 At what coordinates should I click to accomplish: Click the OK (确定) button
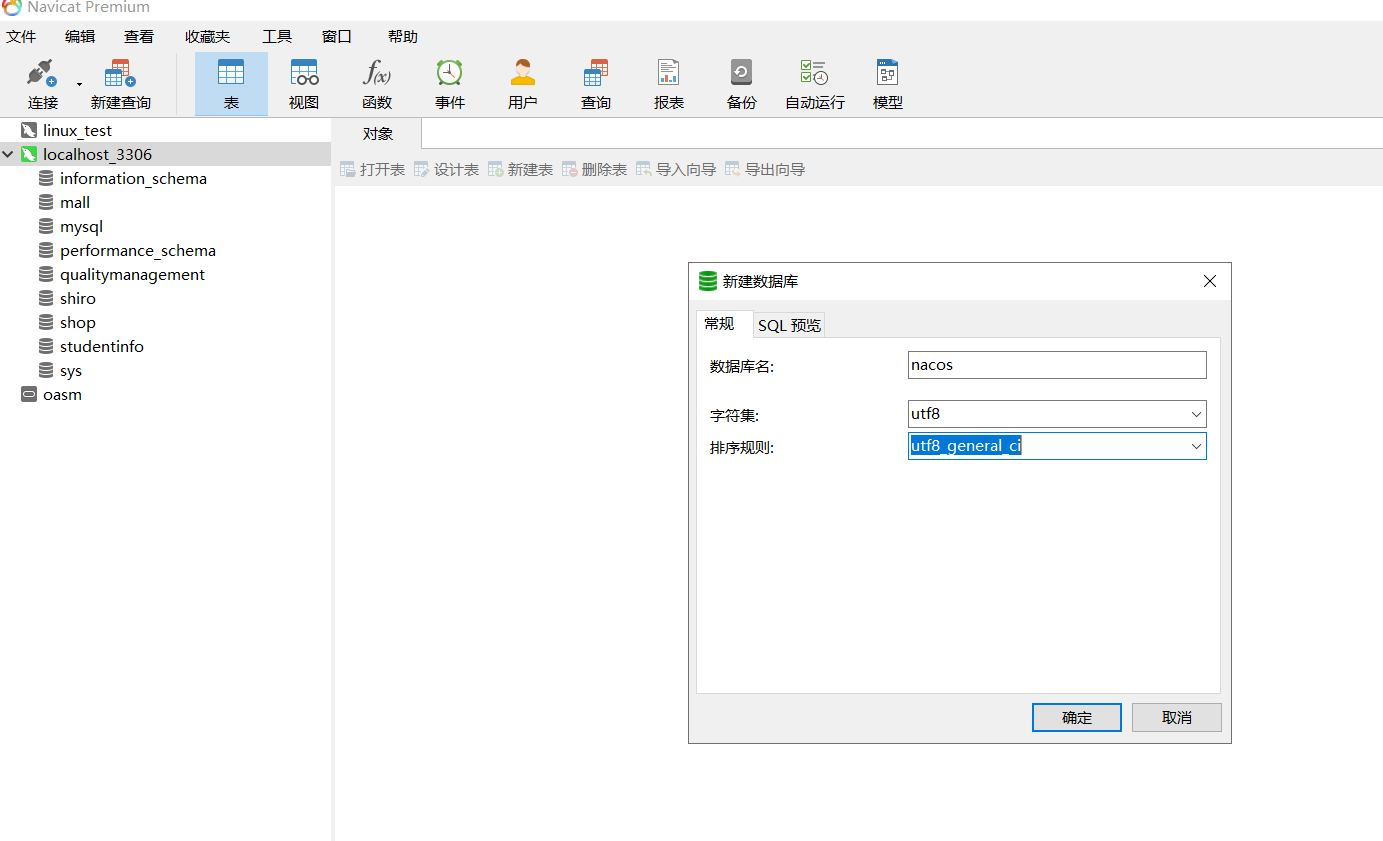pos(1077,717)
